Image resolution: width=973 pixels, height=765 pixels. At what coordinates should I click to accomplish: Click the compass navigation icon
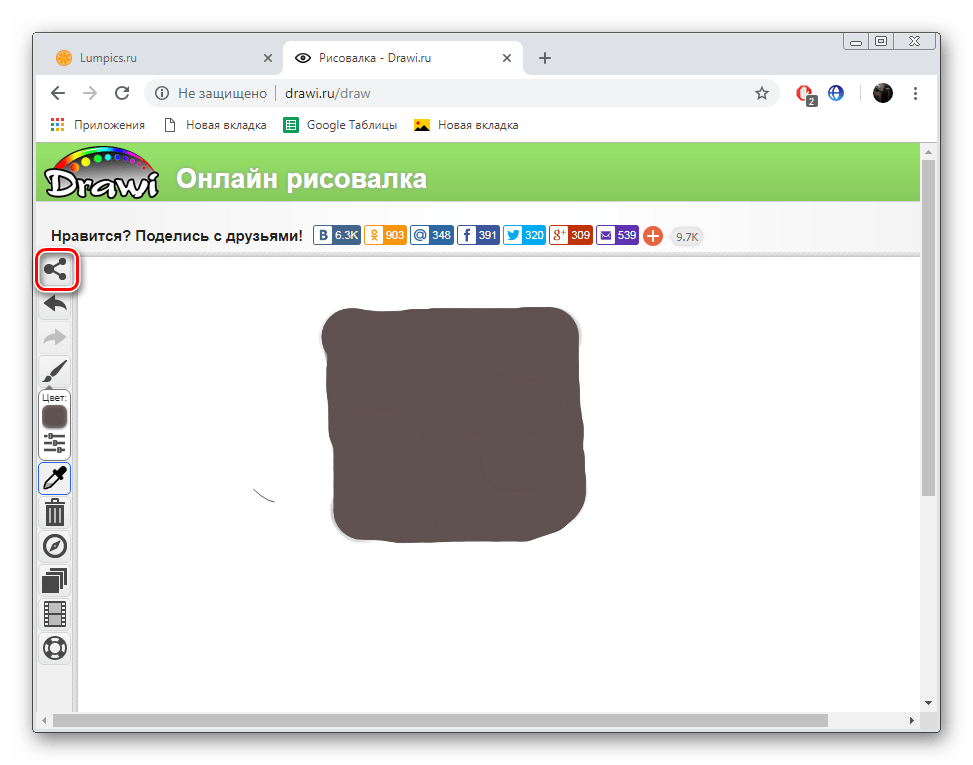55,546
